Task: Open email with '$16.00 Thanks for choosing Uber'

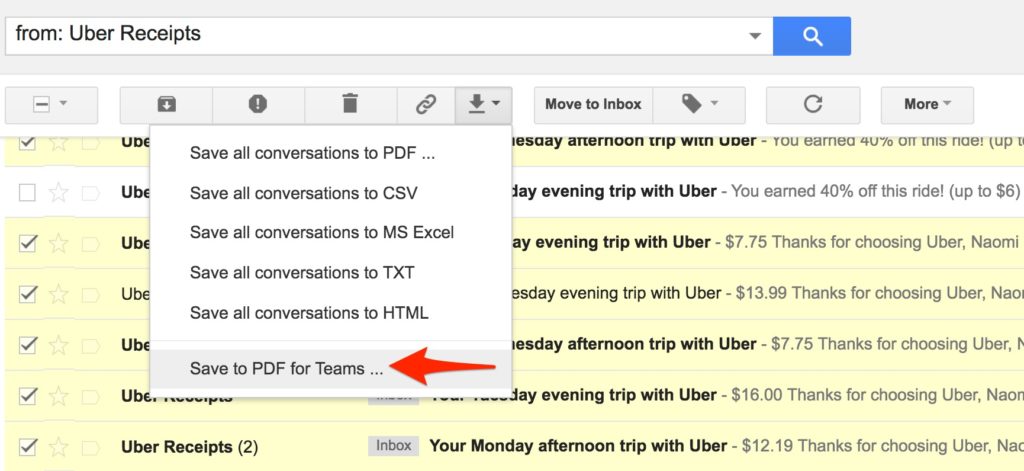Action: tap(877, 395)
